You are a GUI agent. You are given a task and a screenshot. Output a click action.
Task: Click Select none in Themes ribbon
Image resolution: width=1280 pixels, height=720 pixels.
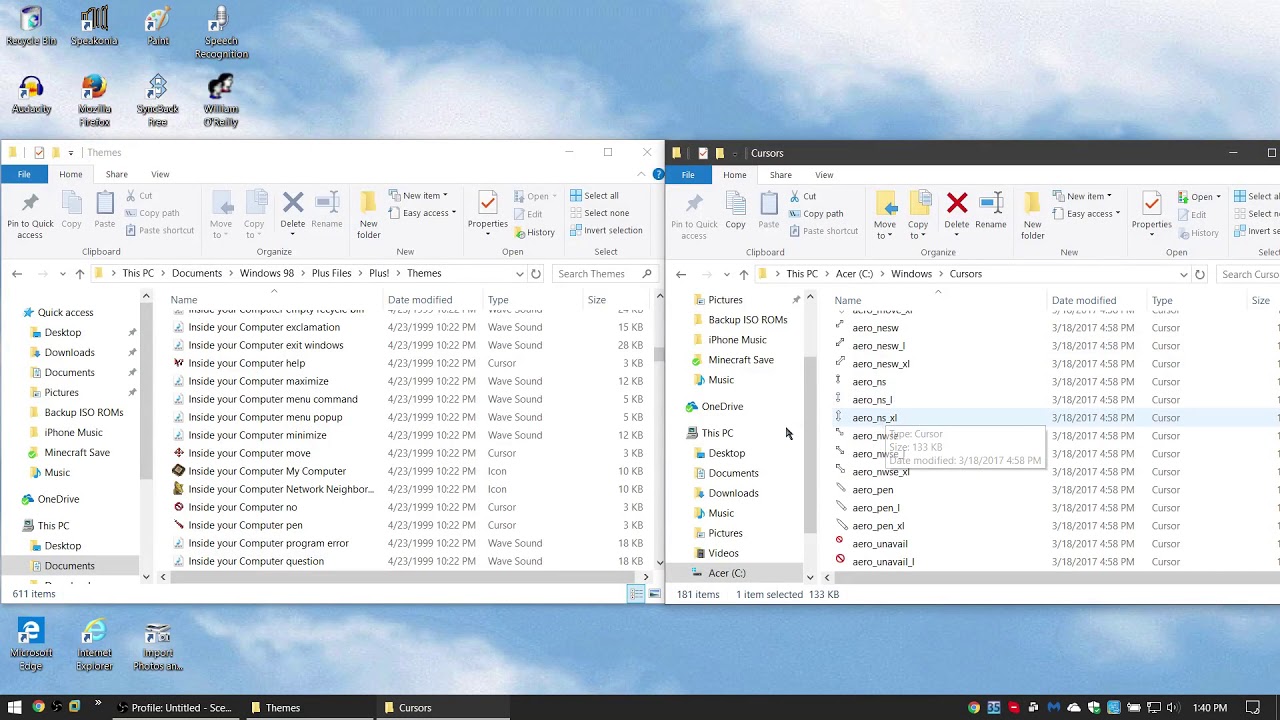tap(599, 213)
